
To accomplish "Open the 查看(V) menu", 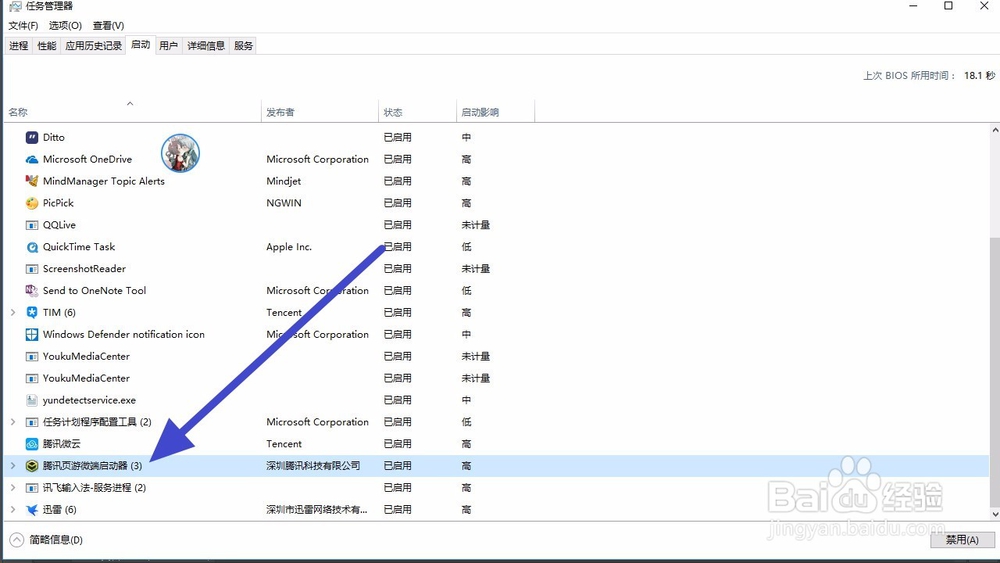I will coord(108,26).
